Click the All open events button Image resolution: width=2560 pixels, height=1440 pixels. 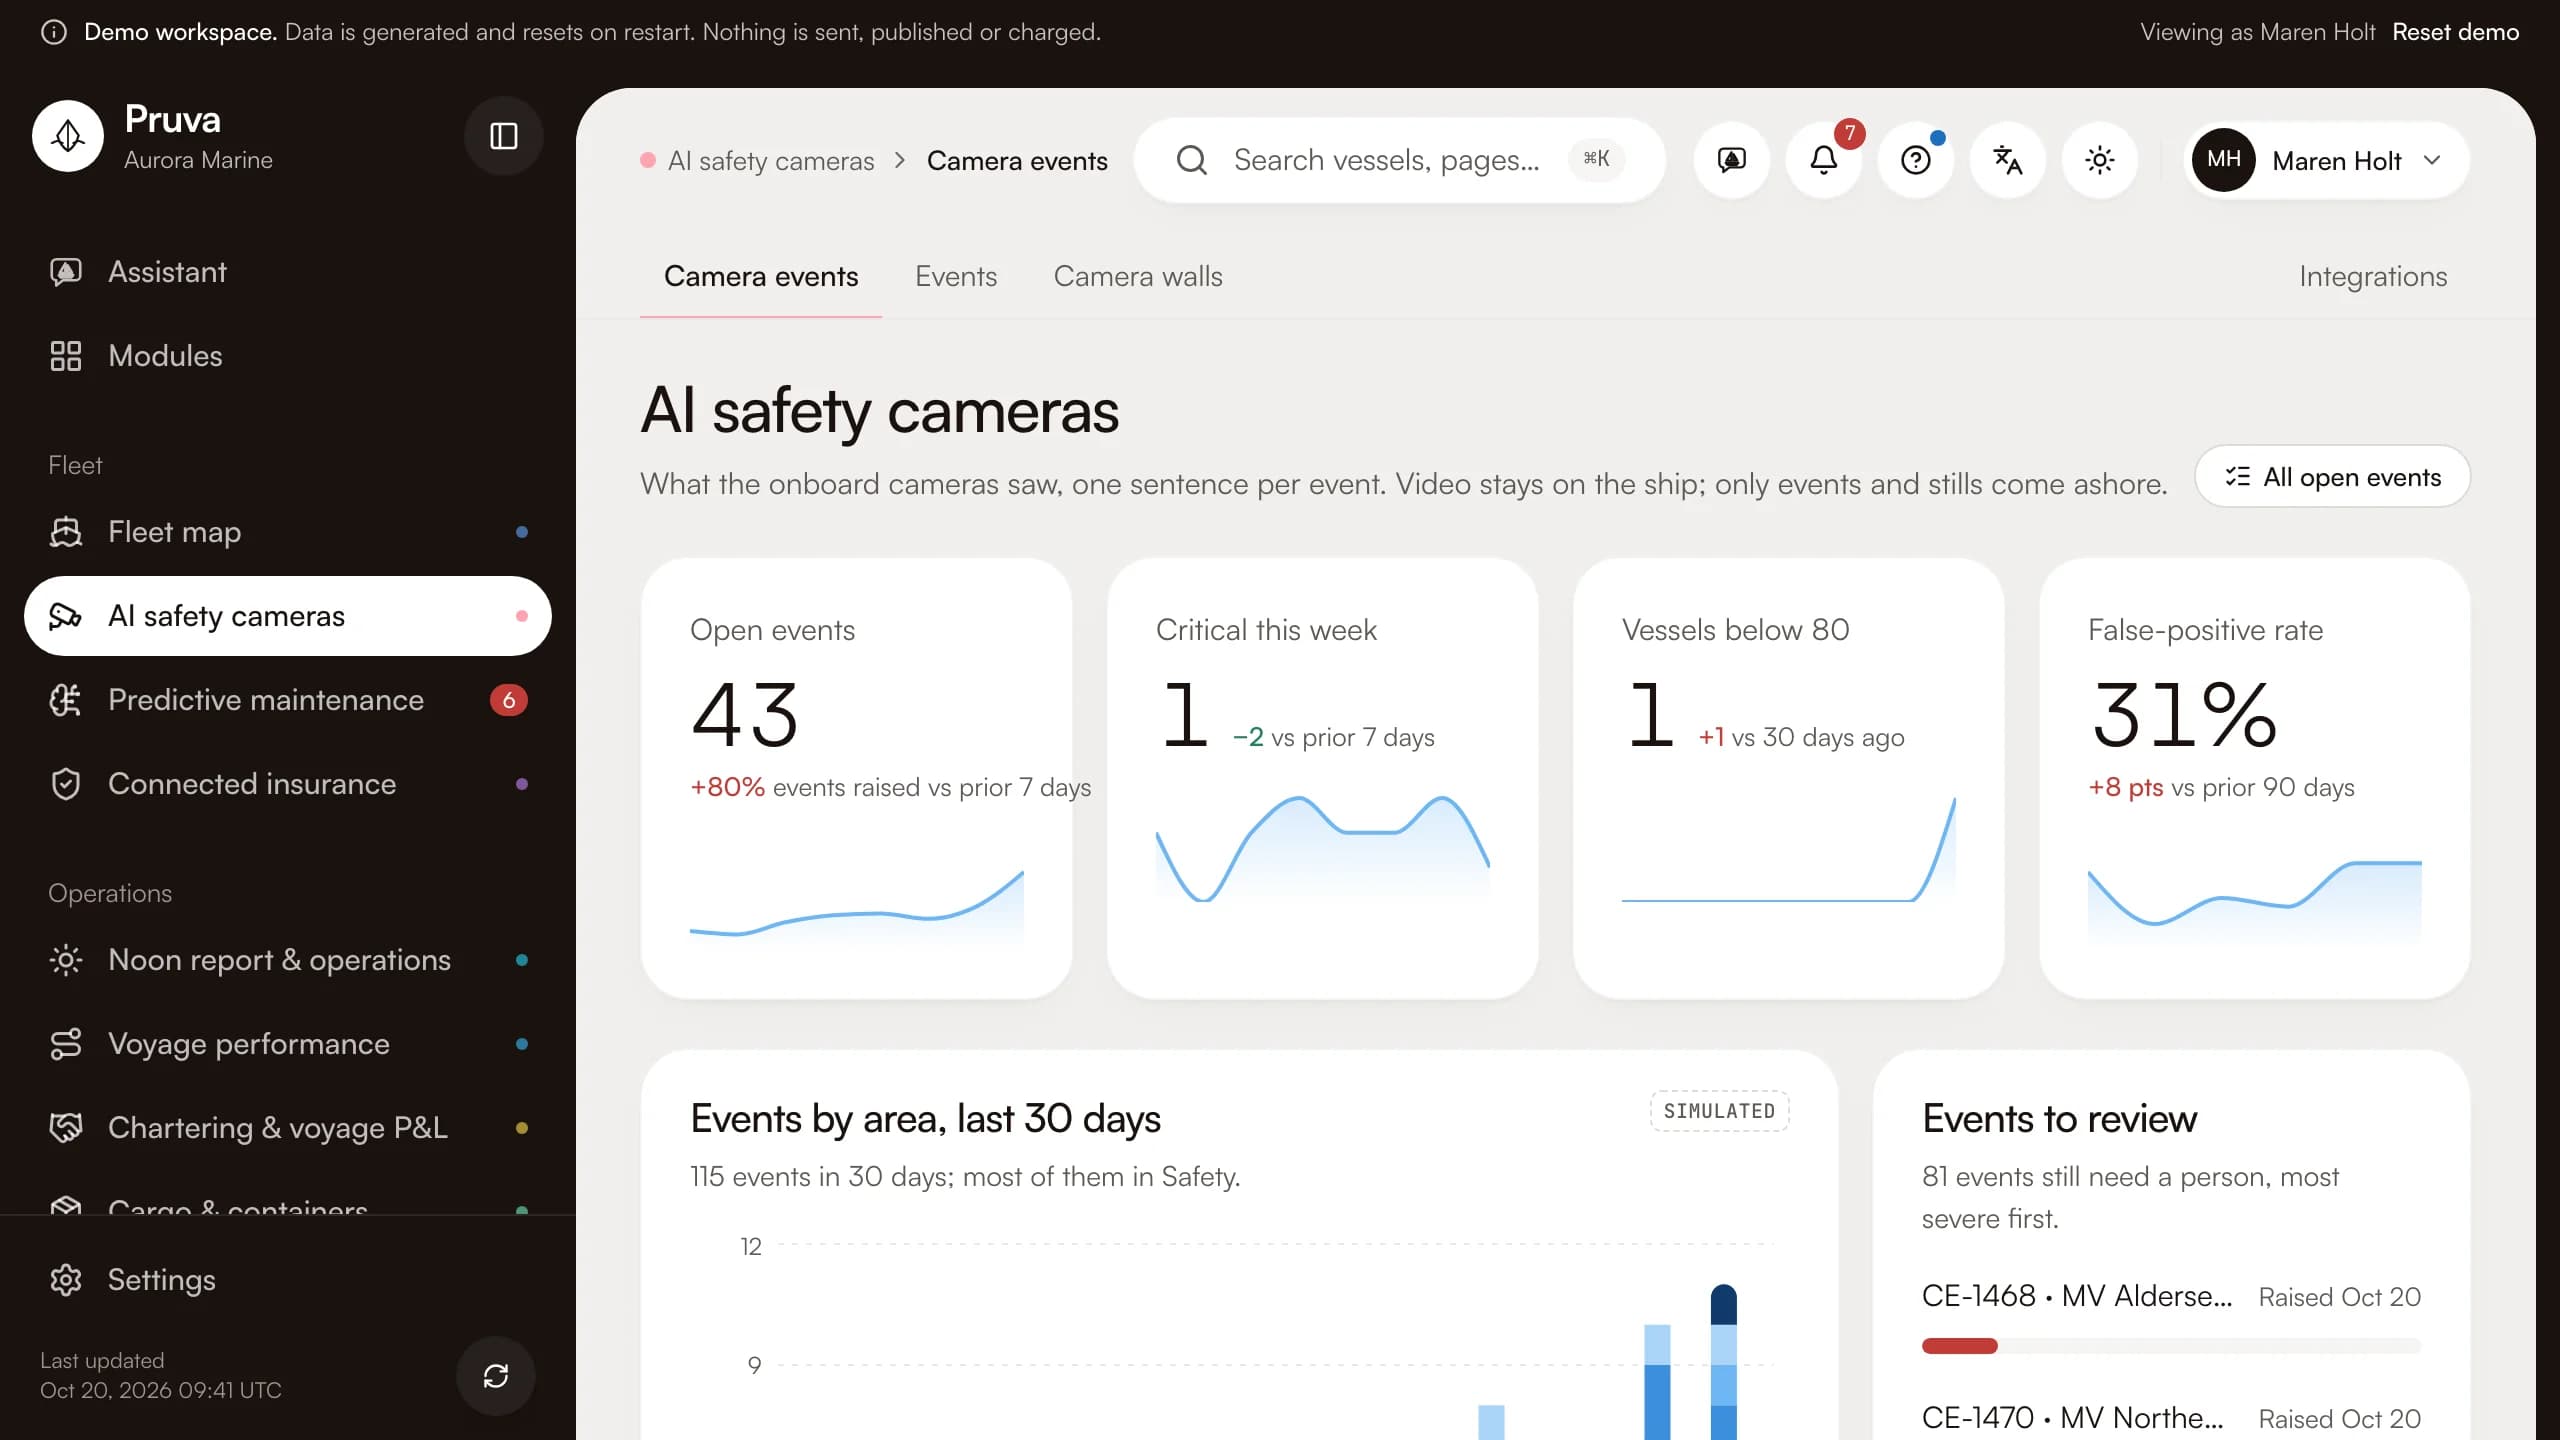click(2332, 477)
